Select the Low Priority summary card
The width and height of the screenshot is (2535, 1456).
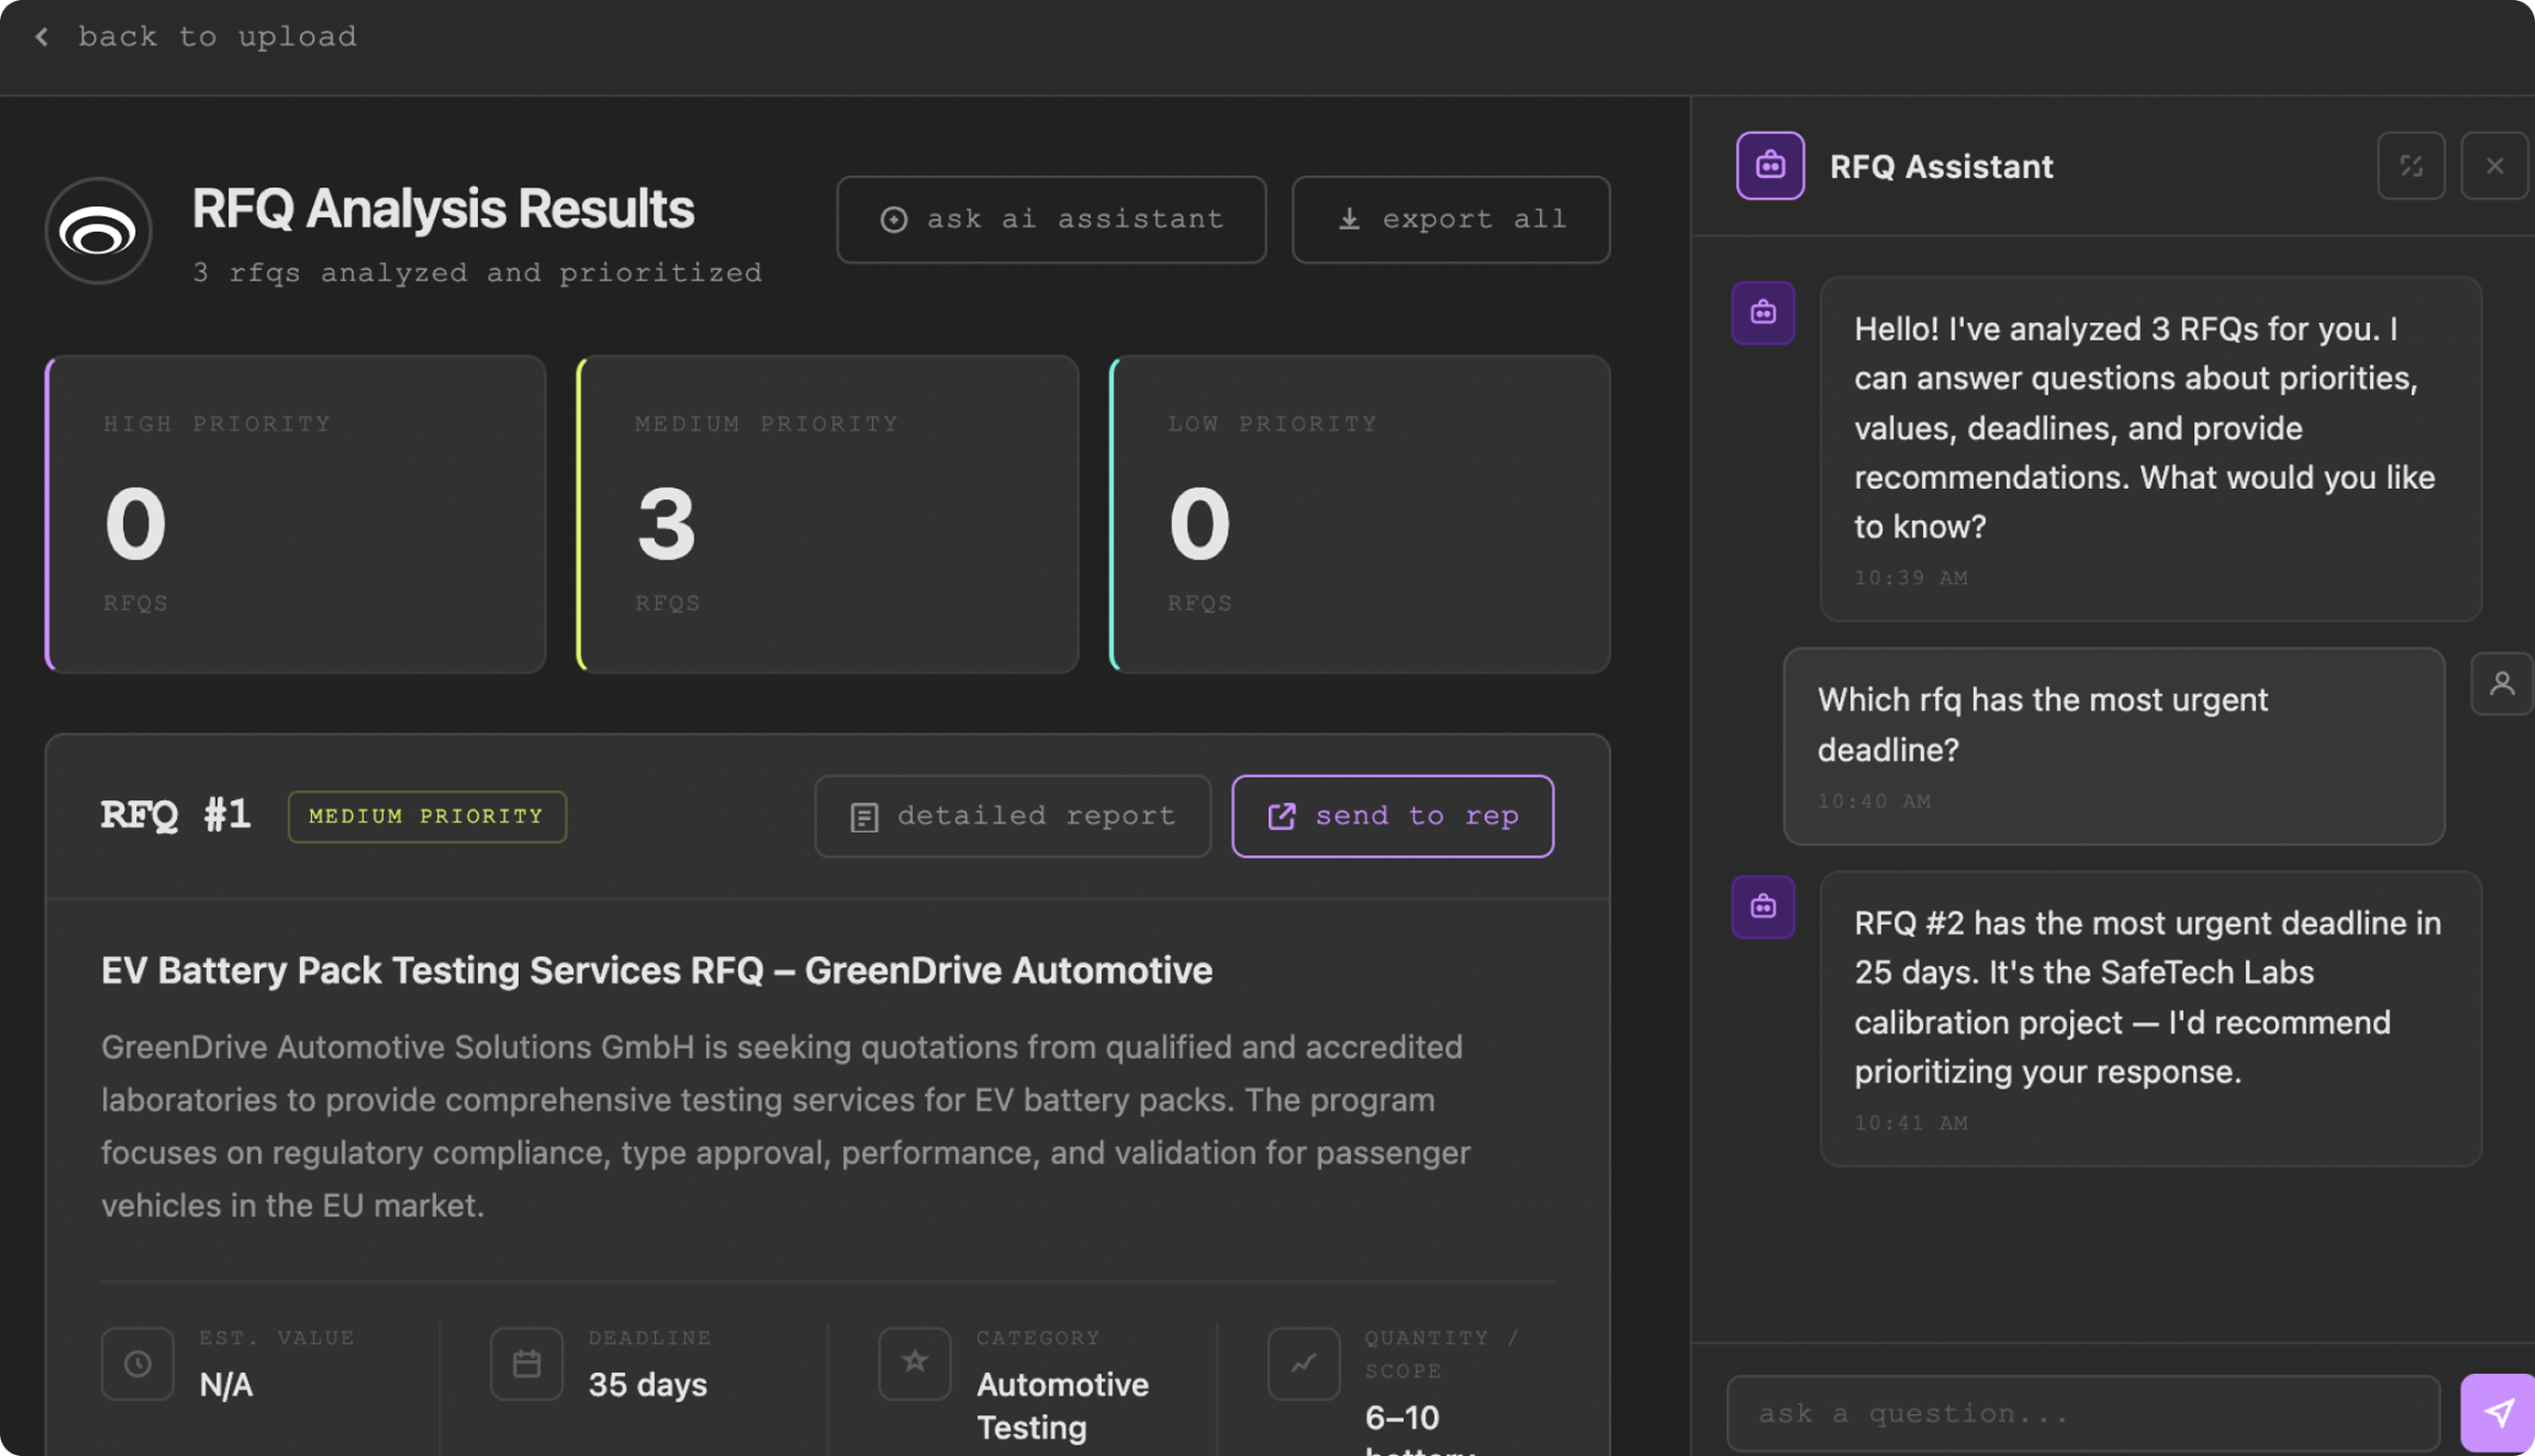click(1360, 514)
